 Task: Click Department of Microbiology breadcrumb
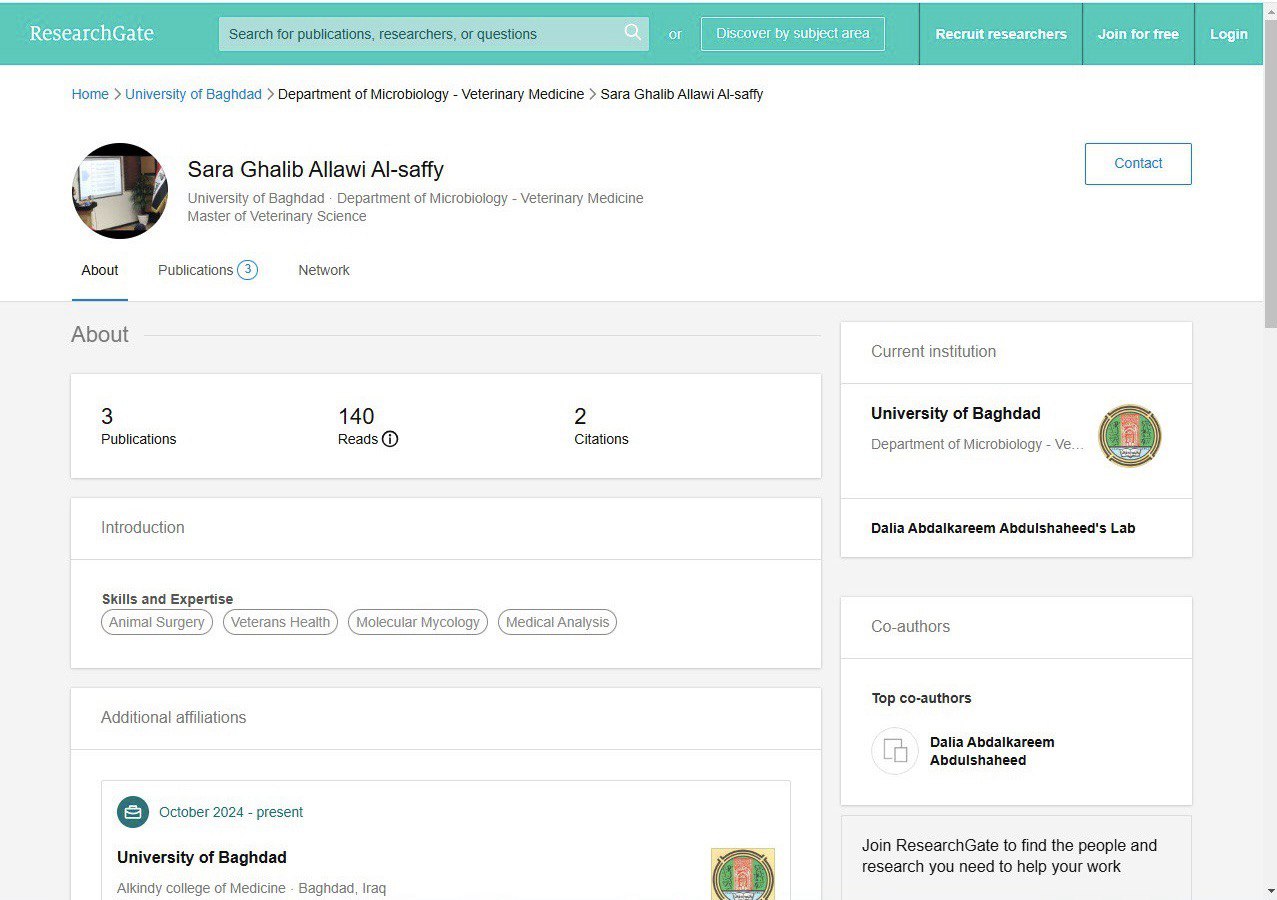(431, 94)
